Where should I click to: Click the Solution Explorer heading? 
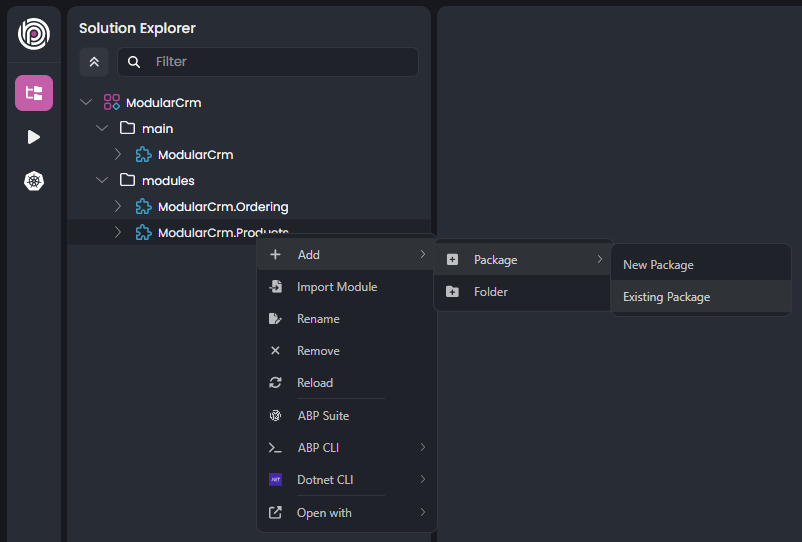137,28
